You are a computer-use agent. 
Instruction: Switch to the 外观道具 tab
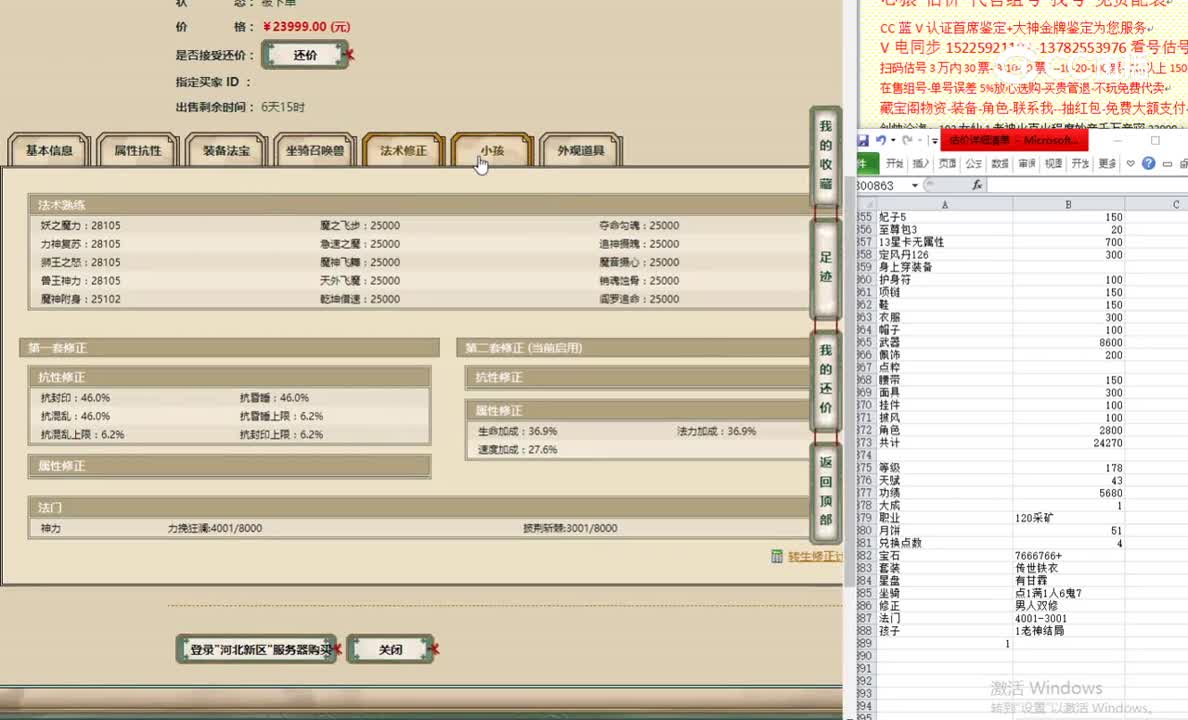click(581, 148)
